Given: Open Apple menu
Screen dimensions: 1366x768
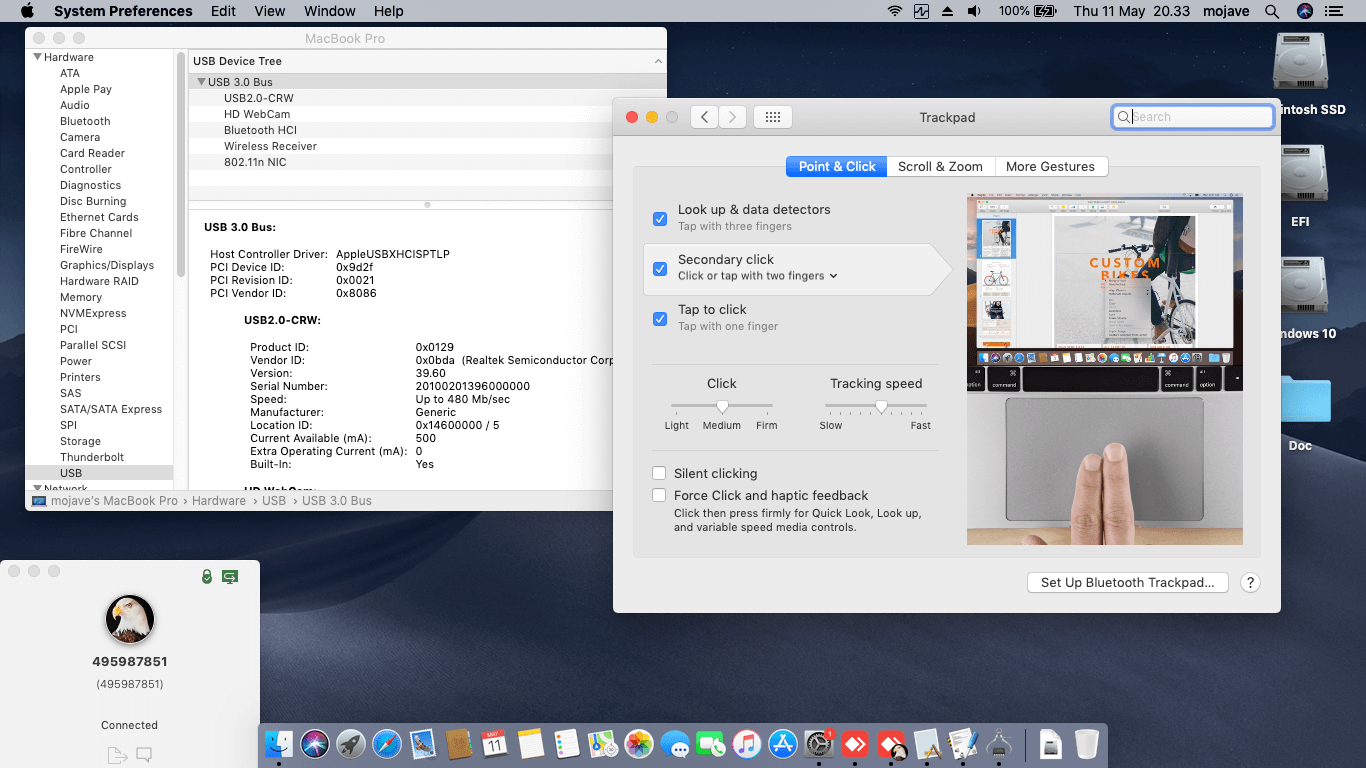Looking at the screenshot, I should click(27, 11).
